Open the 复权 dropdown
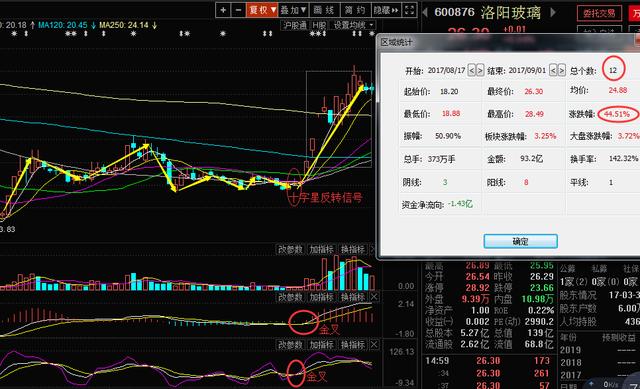Screen dimensions: 640x389 point(262,10)
